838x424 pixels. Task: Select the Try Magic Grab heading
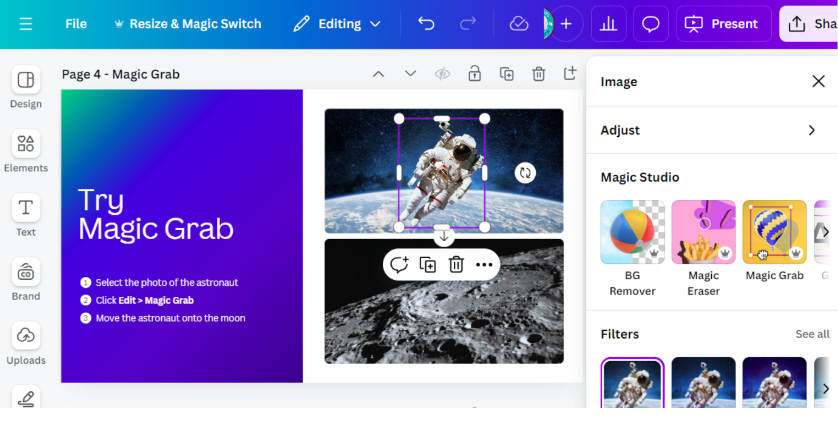[156, 214]
